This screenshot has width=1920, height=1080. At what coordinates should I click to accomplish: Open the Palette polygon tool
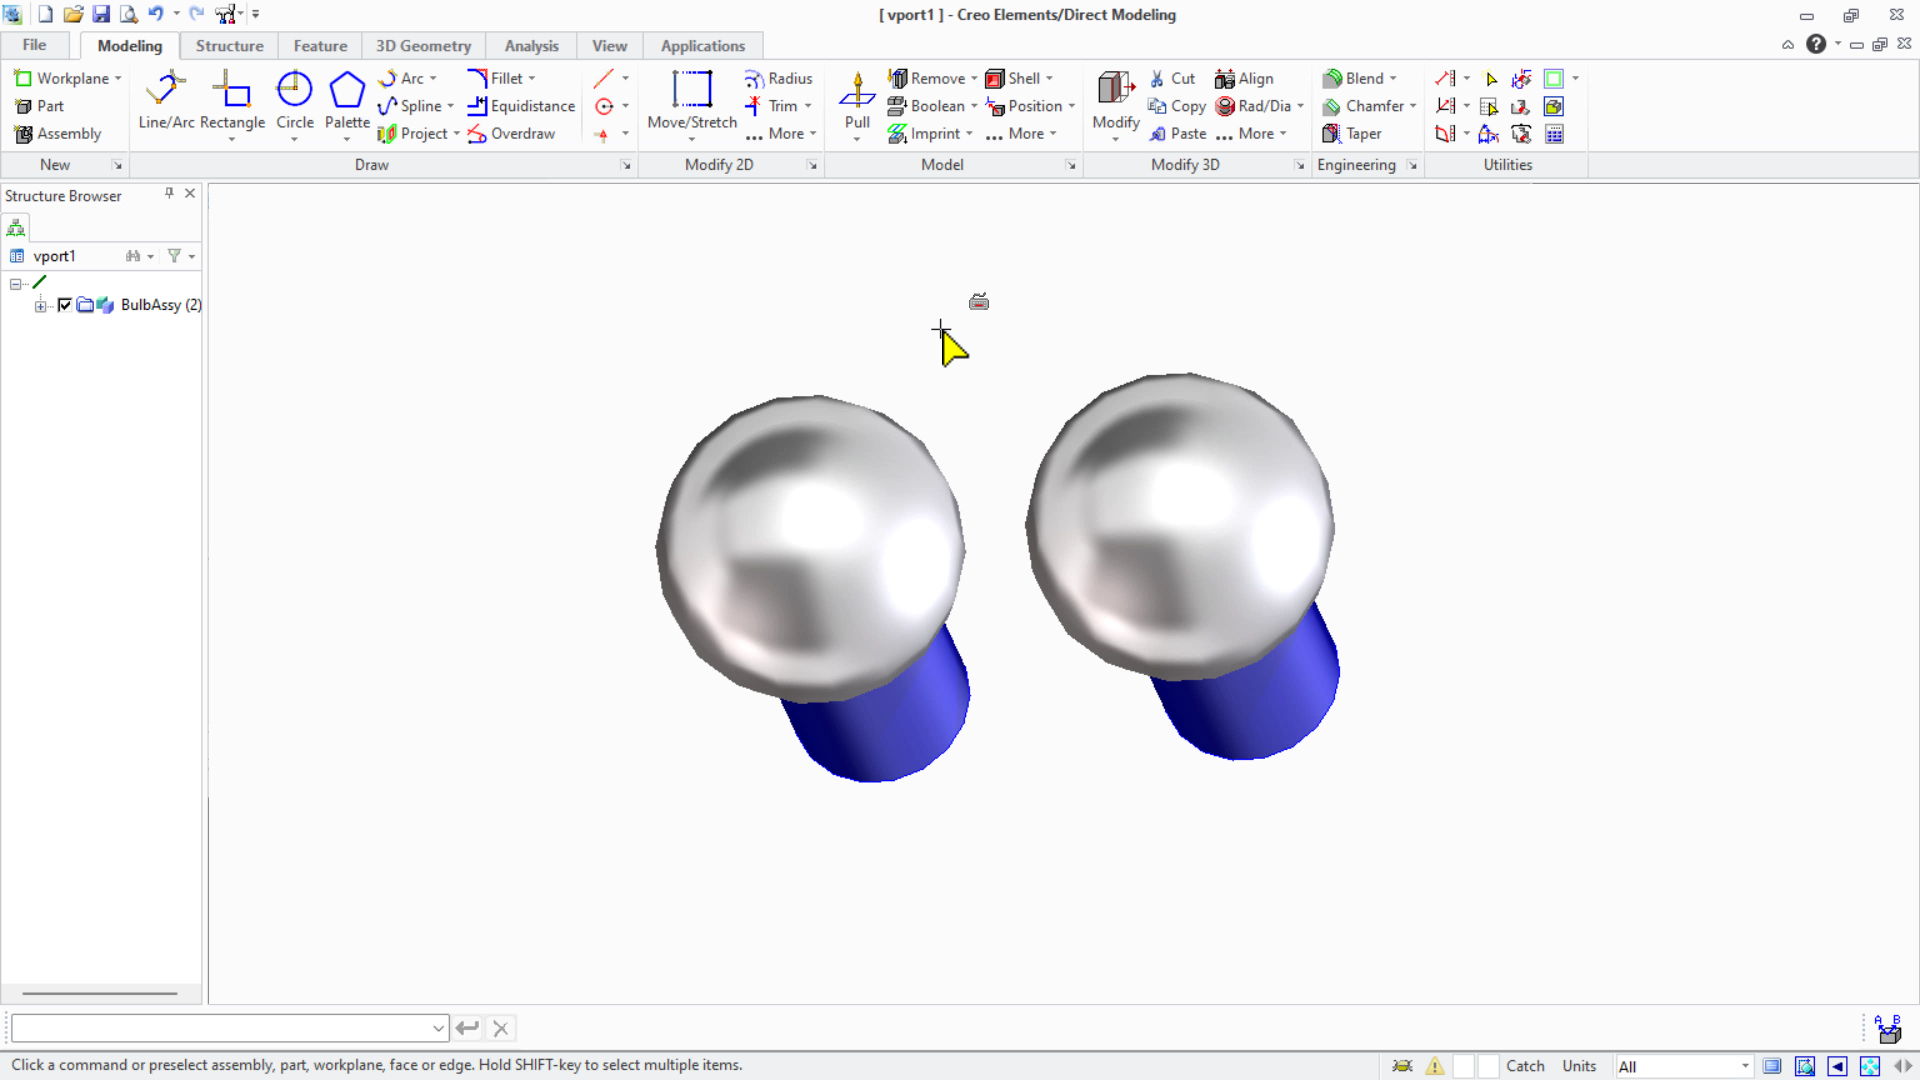point(347,100)
